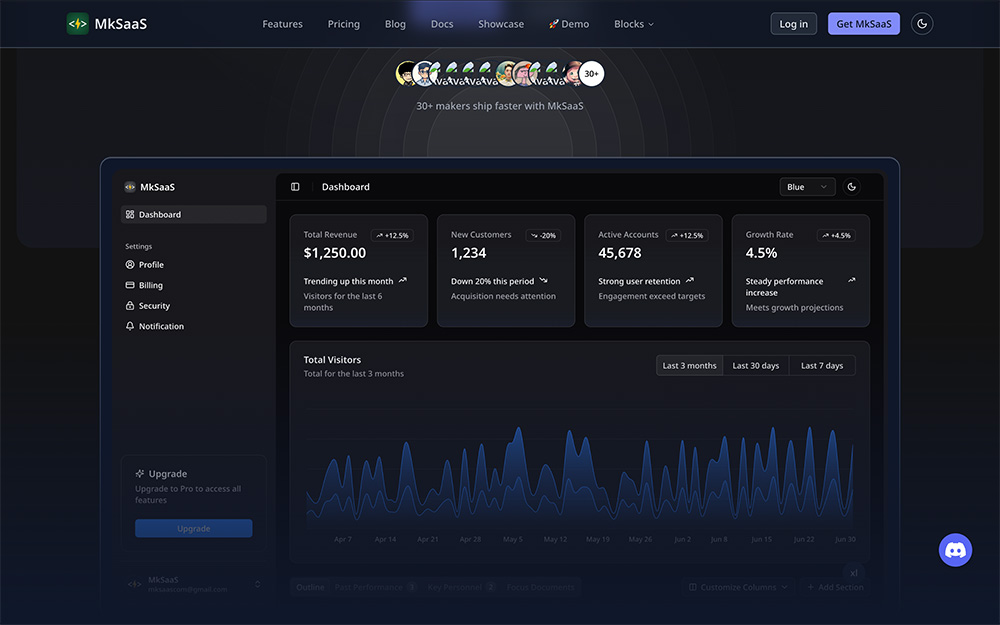Expand the Blocks dropdown menu
The image size is (1000, 625).
(x=634, y=24)
